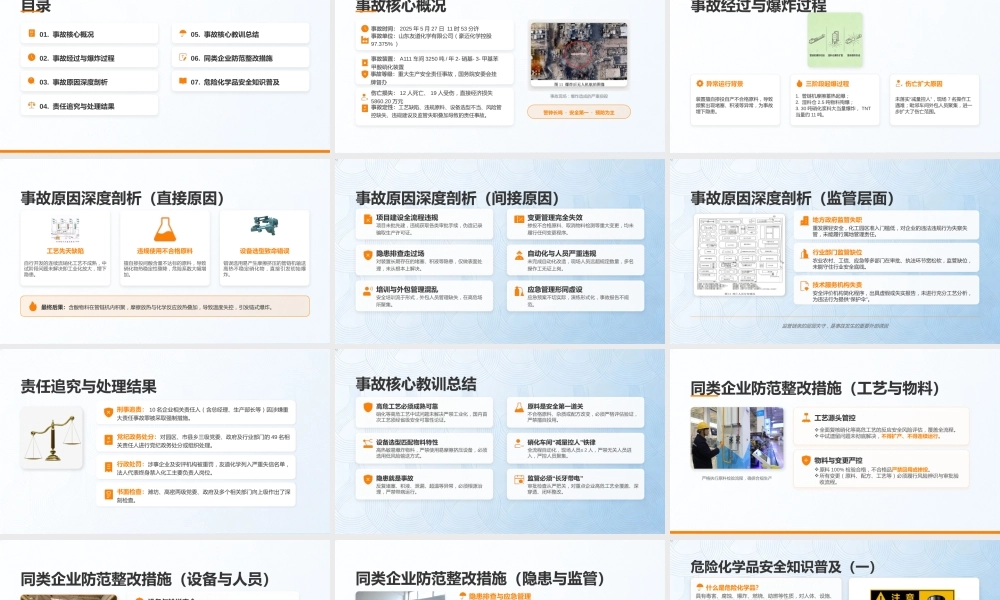The height and width of the screenshot is (600, 1000).
Task: Click the gear icon next to 异常运行背景
Action: (x=700, y=84)
